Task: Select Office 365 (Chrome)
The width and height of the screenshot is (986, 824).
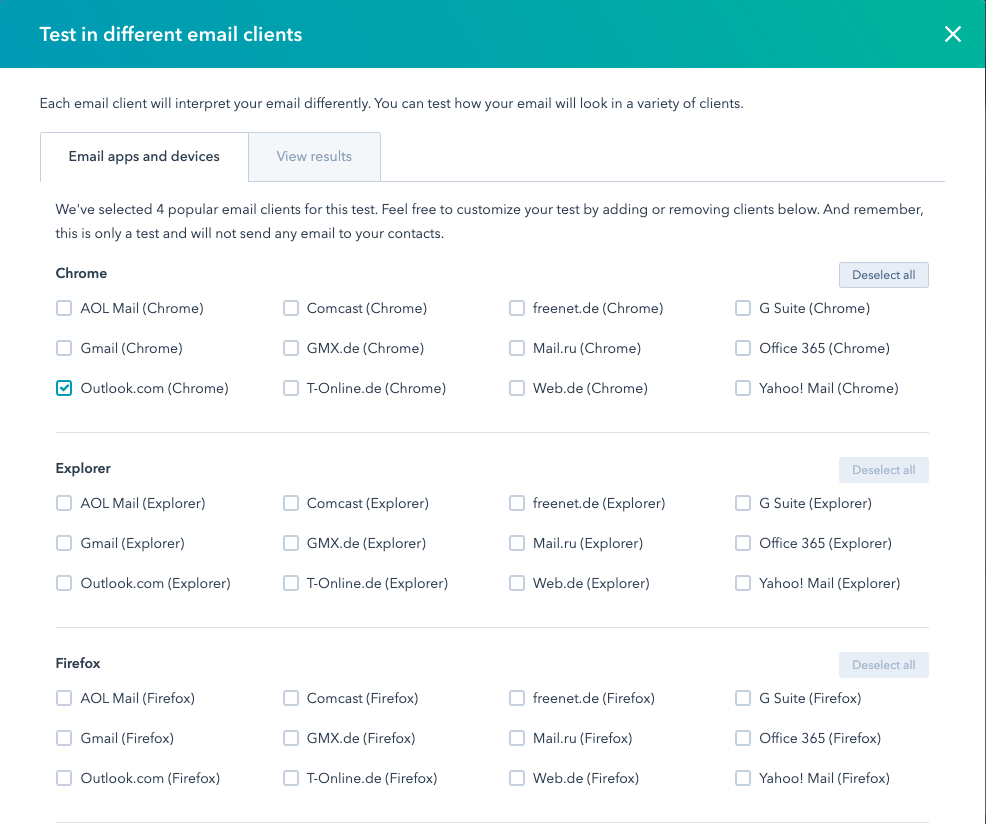Action: (x=743, y=348)
